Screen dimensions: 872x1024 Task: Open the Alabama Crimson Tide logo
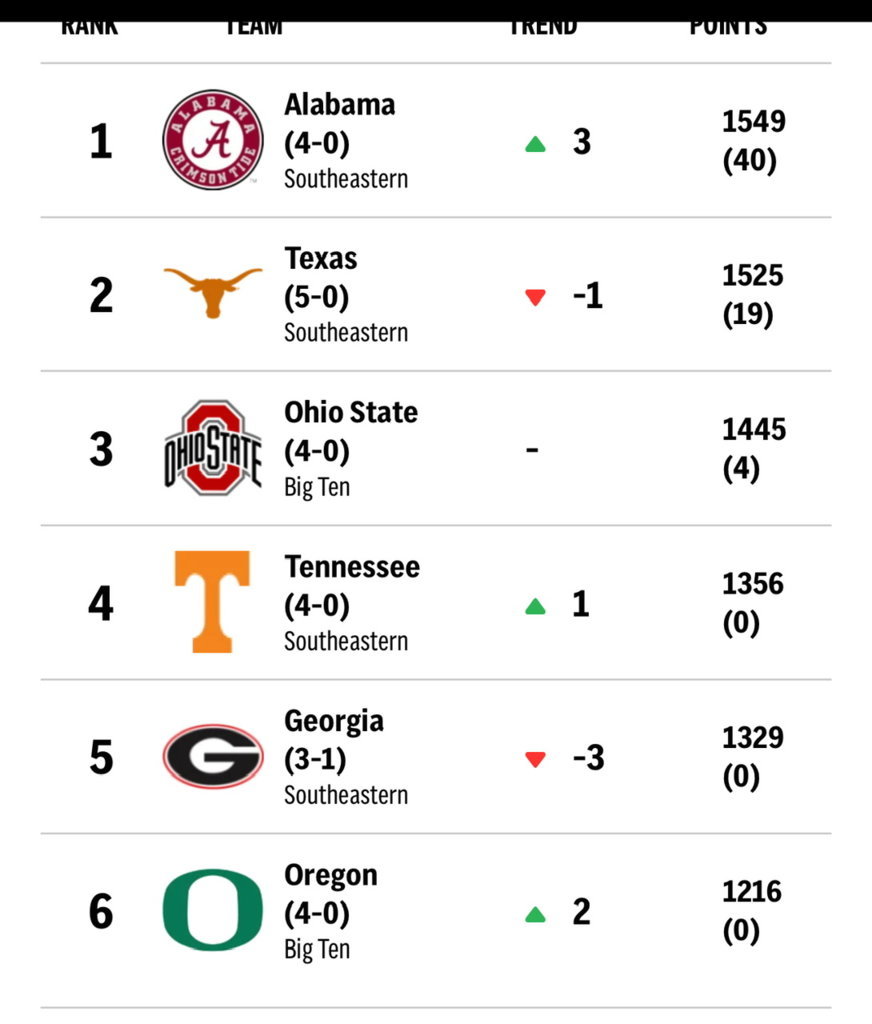213,140
